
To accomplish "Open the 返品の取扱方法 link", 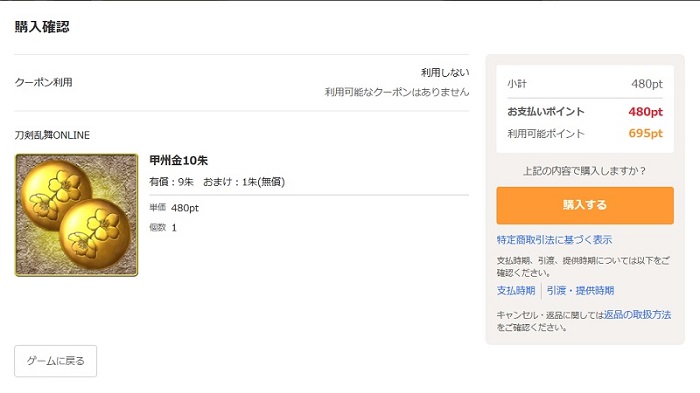I will (x=637, y=315).
